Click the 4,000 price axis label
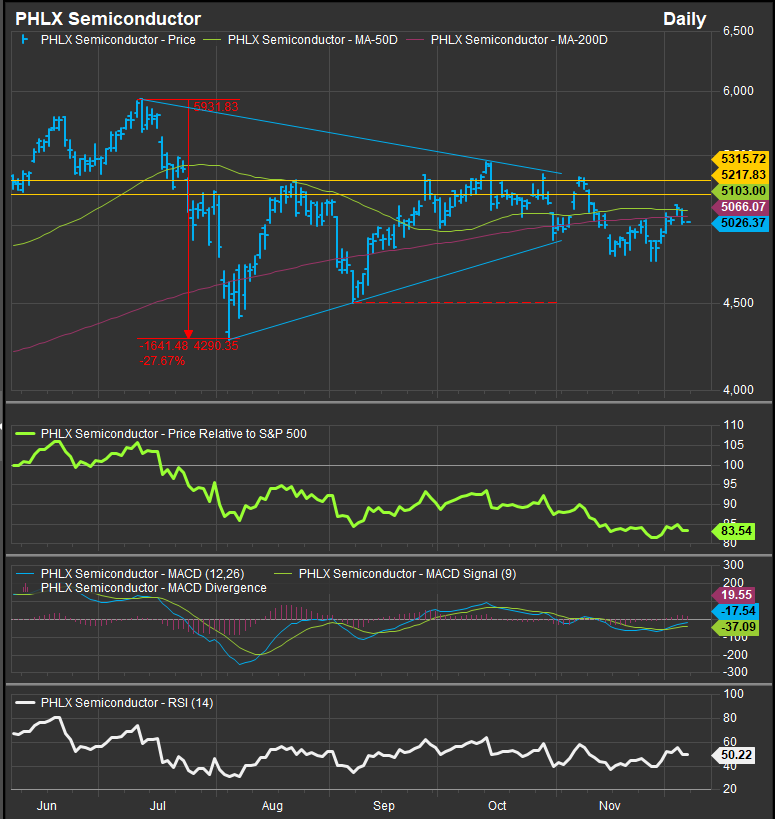This screenshot has height=819, width=775. tap(738, 390)
